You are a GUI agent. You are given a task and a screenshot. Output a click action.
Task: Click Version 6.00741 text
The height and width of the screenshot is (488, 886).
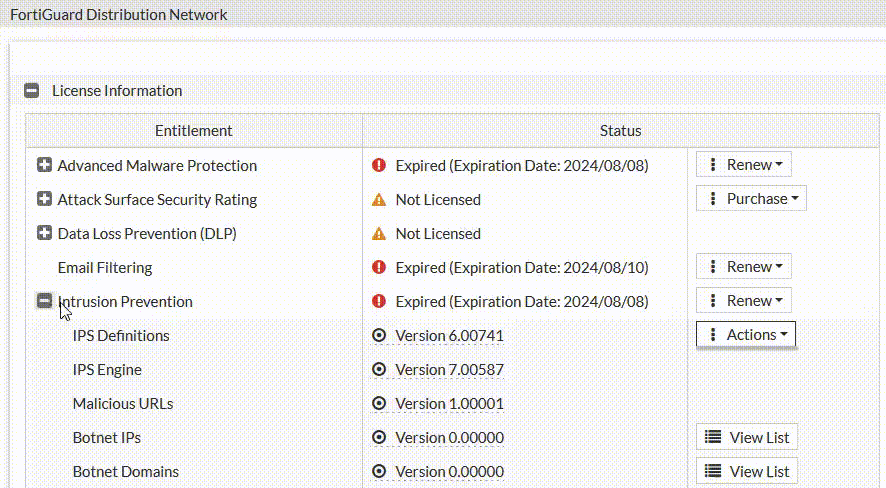click(x=449, y=336)
